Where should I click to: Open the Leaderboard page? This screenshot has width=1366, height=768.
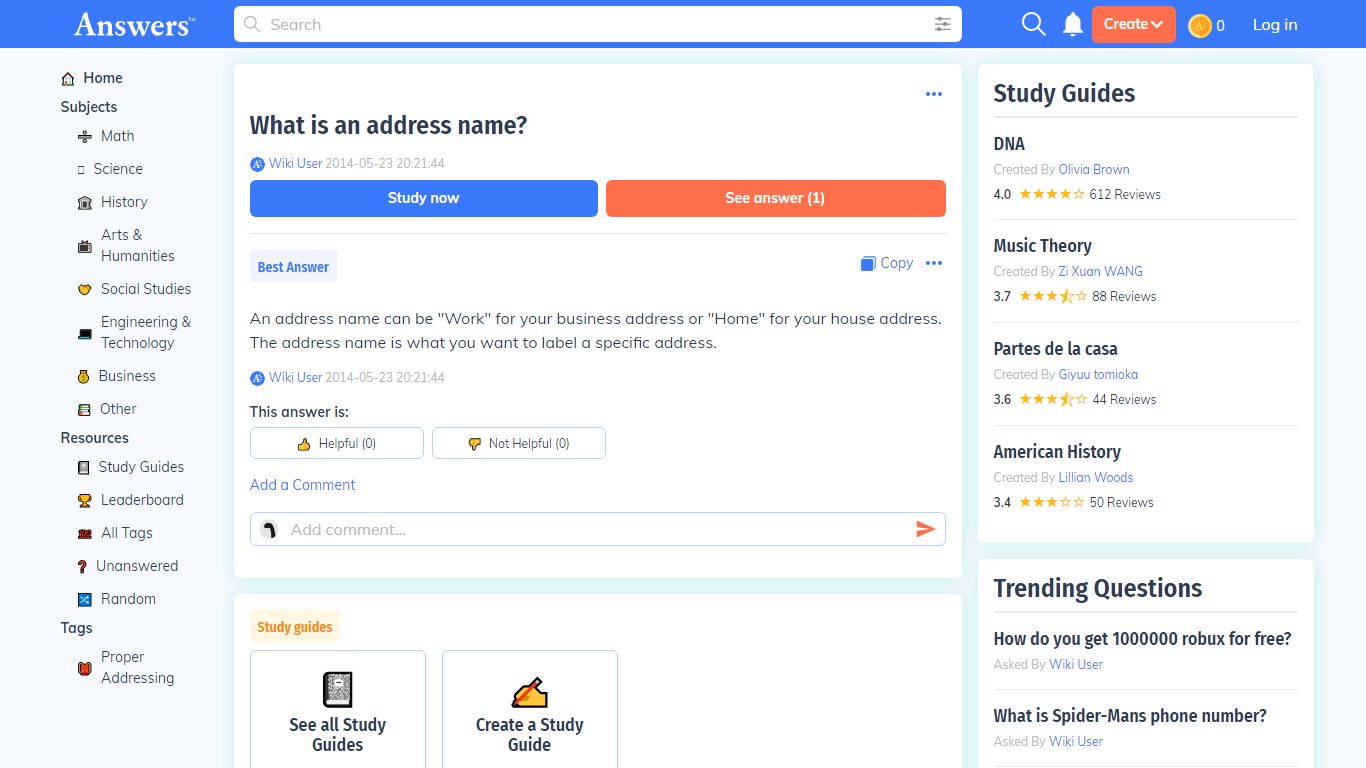(142, 500)
